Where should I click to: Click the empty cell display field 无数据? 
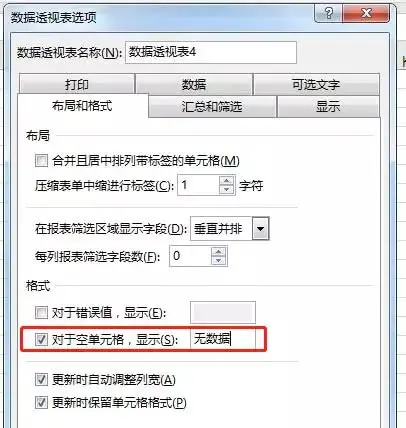[x=223, y=339]
